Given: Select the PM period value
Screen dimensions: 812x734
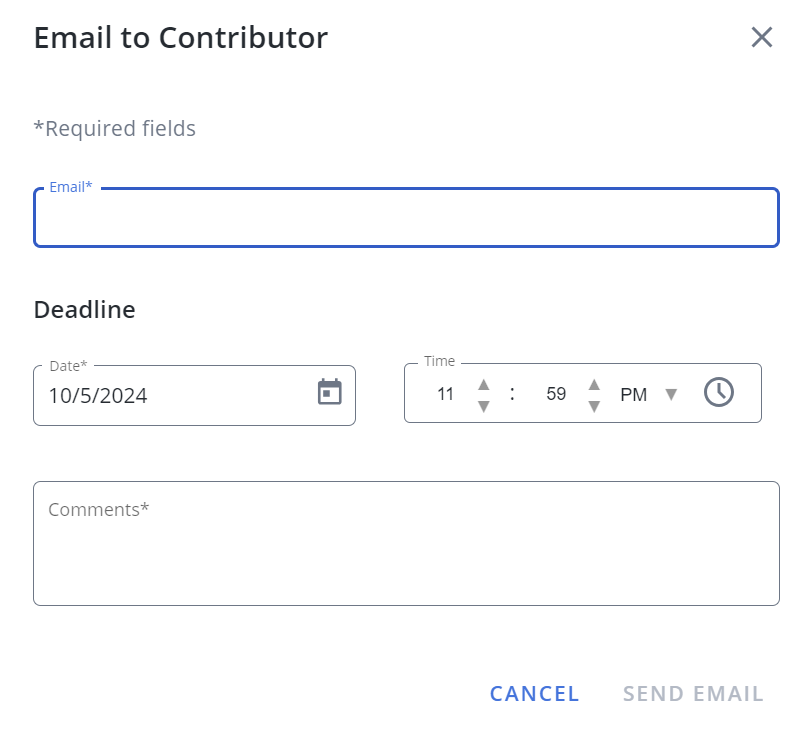Looking at the screenshot, I should [x=633, y=395].
